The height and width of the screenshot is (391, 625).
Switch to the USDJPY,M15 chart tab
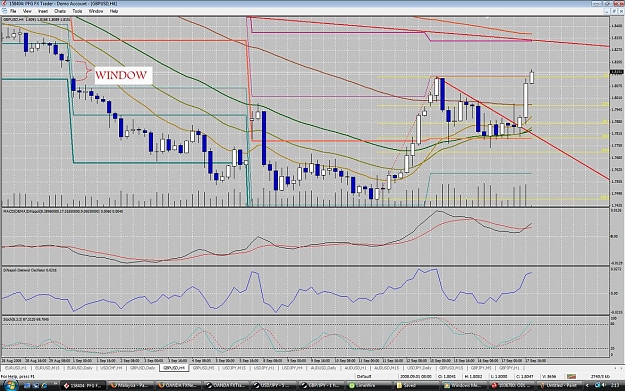[234, 368]
